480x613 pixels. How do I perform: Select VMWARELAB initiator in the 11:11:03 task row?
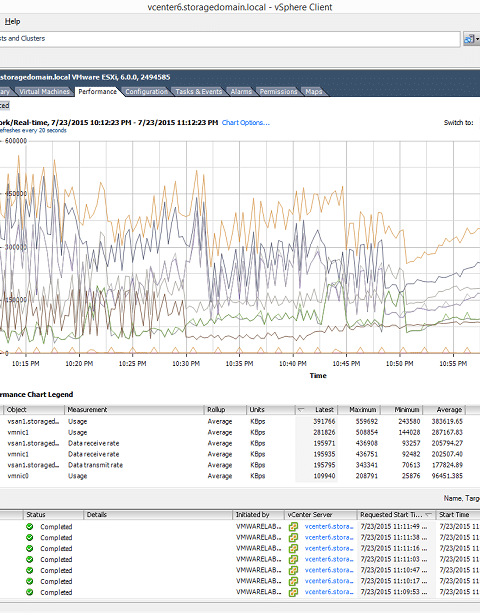[258, 559]
